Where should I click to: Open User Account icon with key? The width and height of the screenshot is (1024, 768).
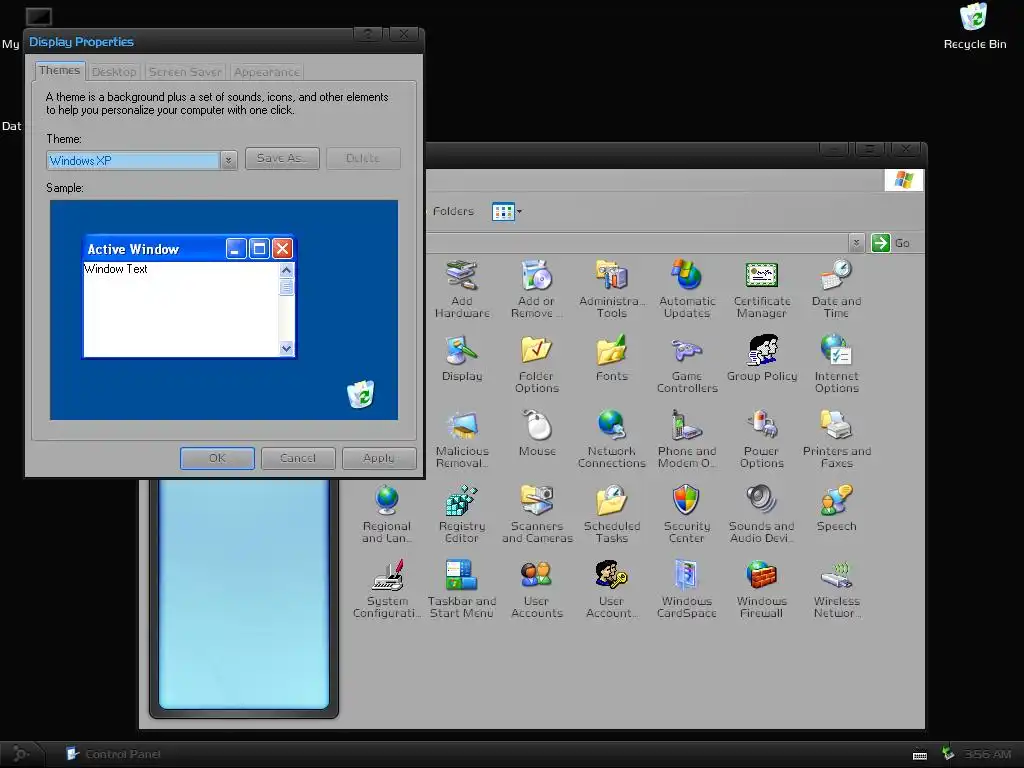[x=612, y=588]
